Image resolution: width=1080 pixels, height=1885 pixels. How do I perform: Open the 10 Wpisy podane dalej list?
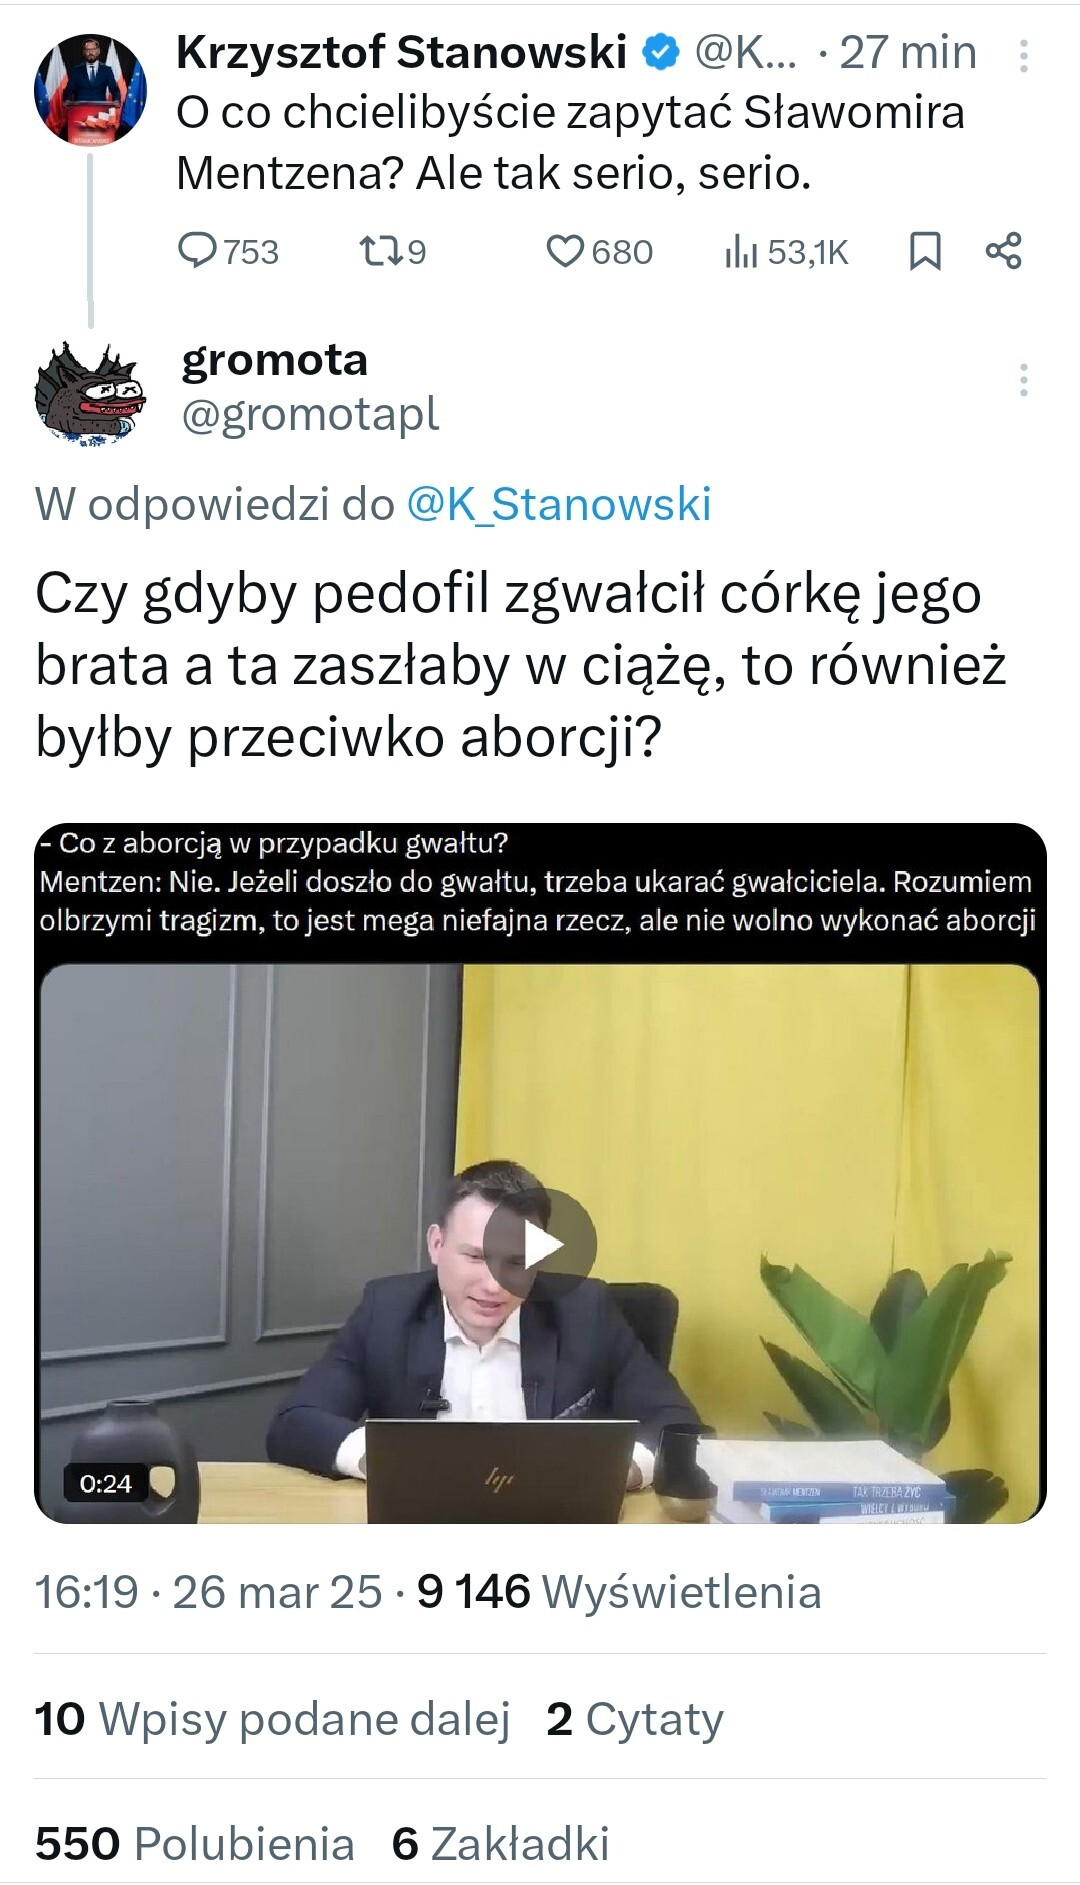272,1719
